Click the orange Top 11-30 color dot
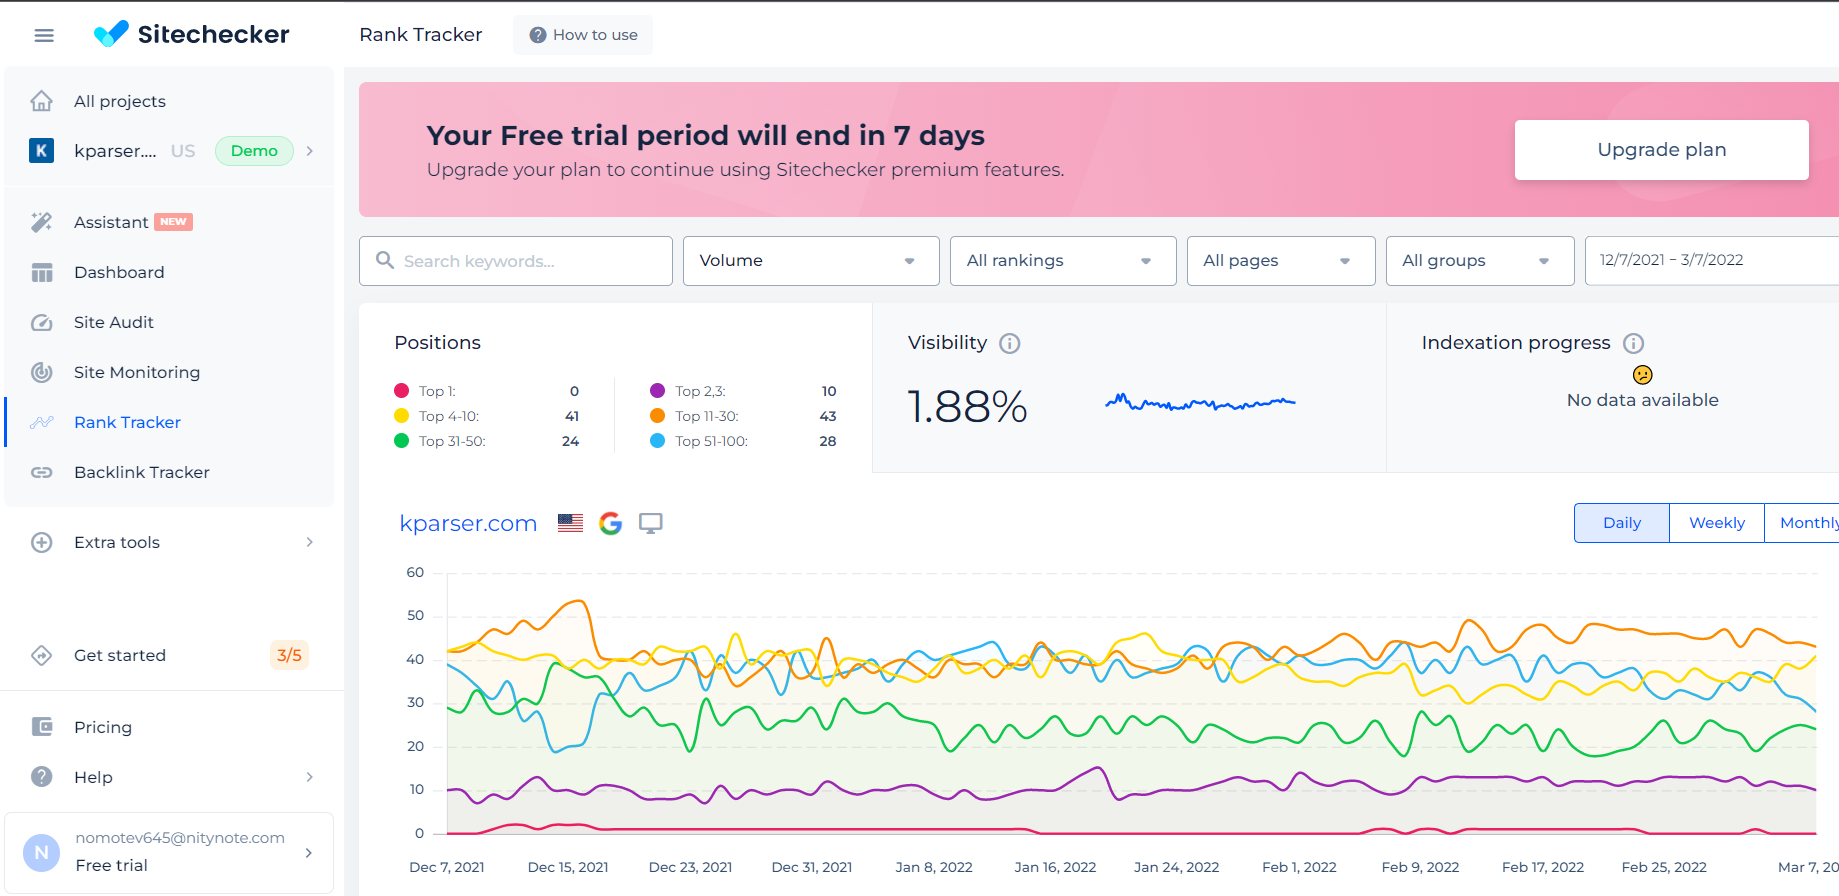 click(658, 416)
